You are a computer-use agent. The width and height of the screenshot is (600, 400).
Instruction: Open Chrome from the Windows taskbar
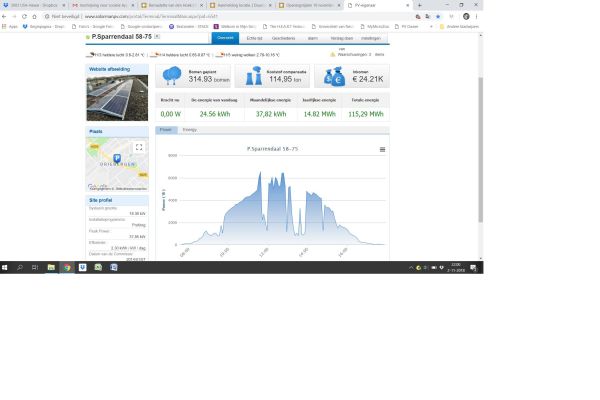[x=67, y=268]
